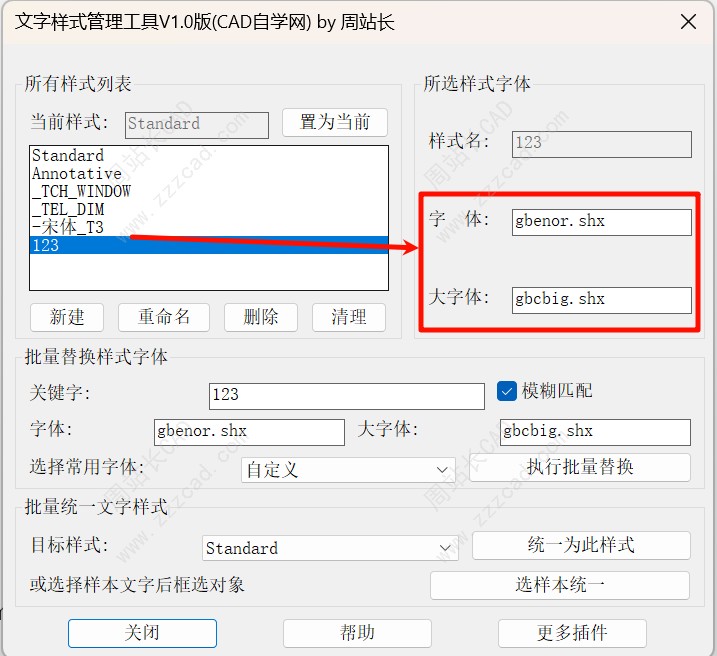Image resolution: width=717 pixels, height=656 pixels.
Task: Click the 置为当前 button
Action: (334, 123)
